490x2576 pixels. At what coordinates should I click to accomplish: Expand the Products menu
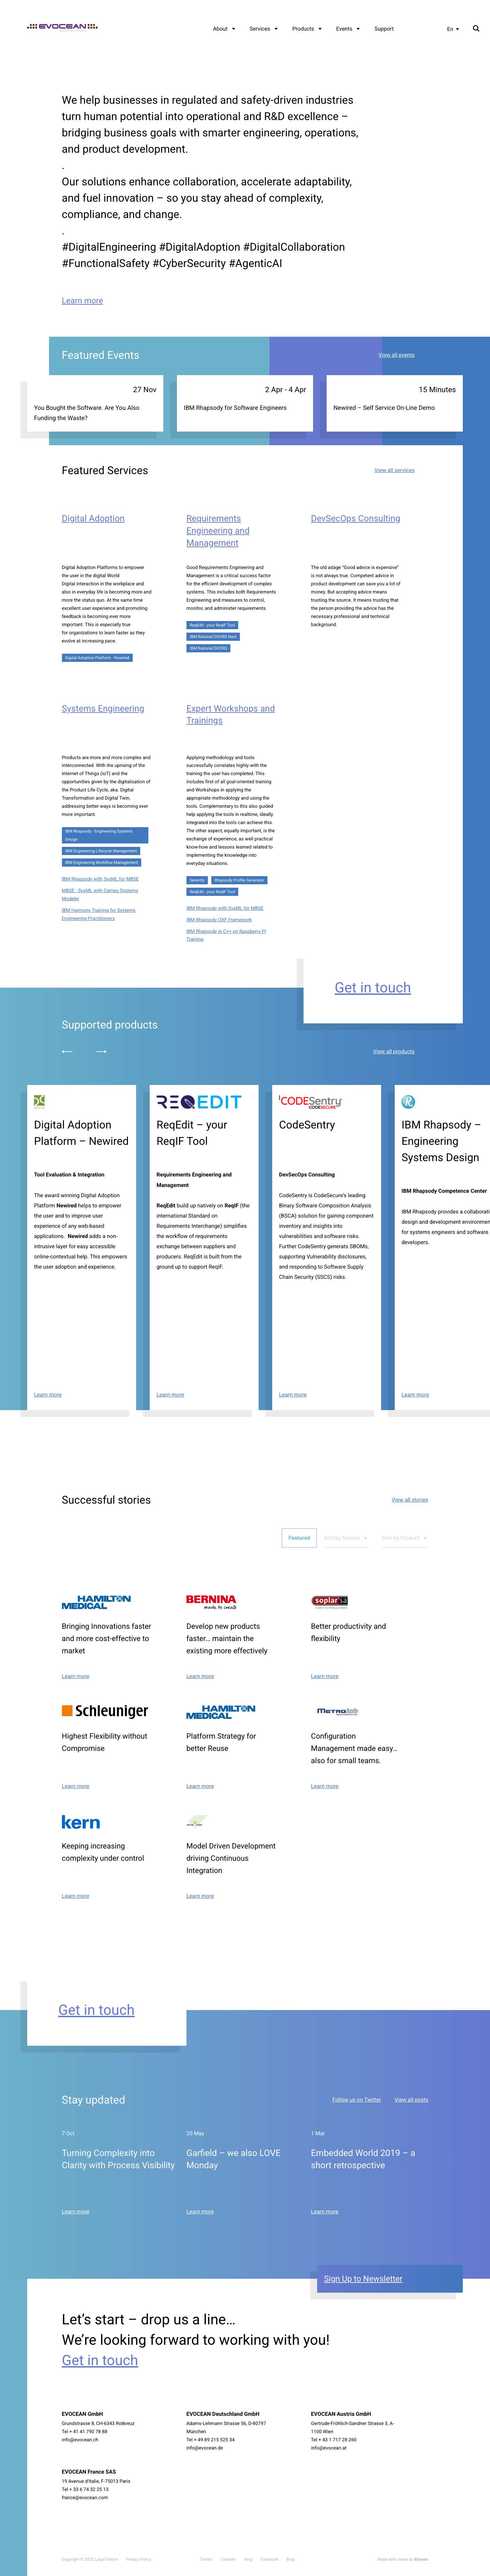[307, 29]
